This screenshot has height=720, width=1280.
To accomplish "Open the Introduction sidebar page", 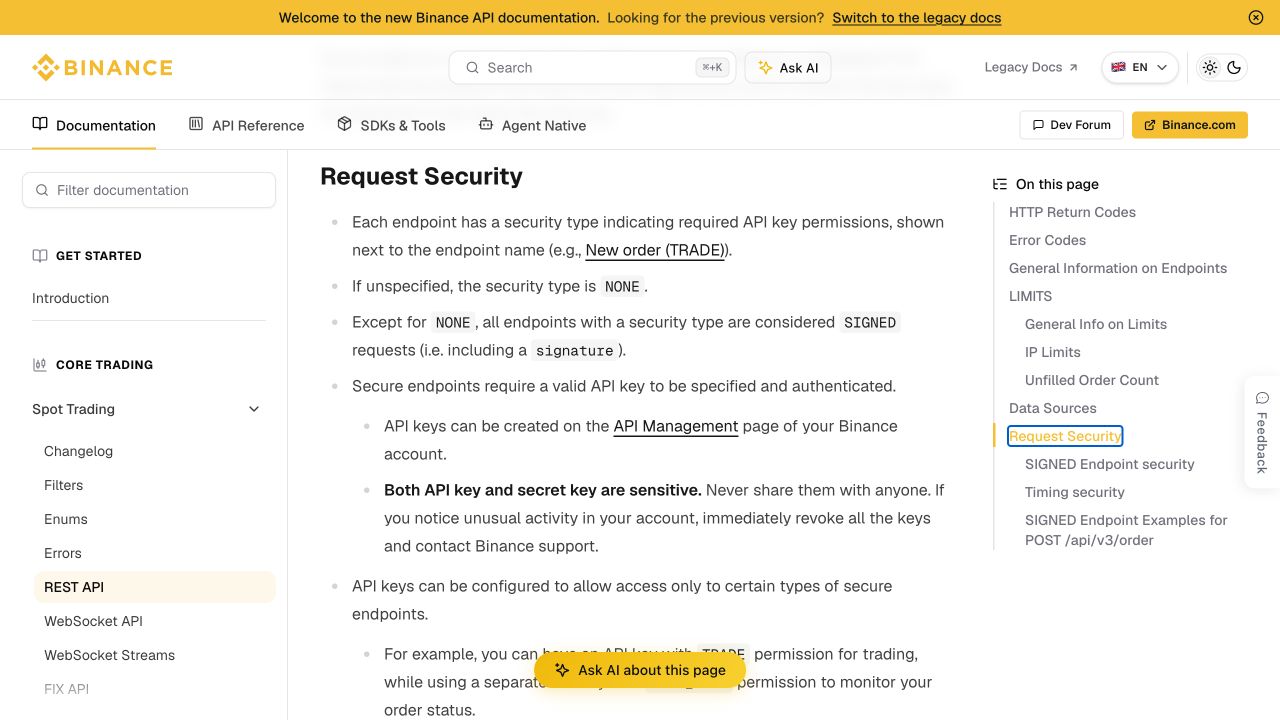I will pos(70,298).
